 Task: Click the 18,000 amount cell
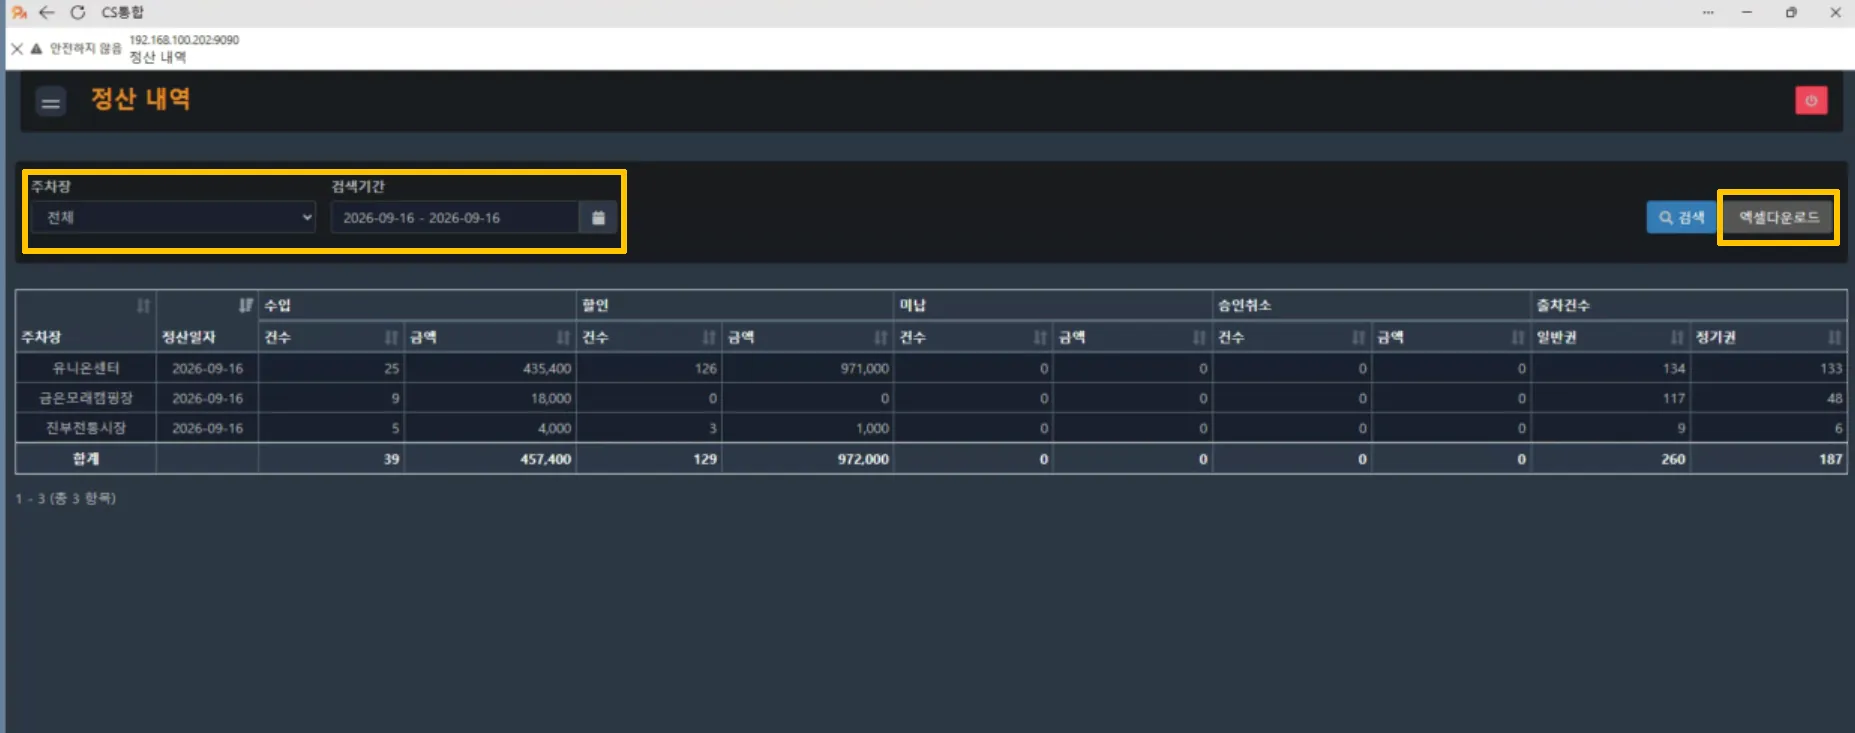pos(490,398)
